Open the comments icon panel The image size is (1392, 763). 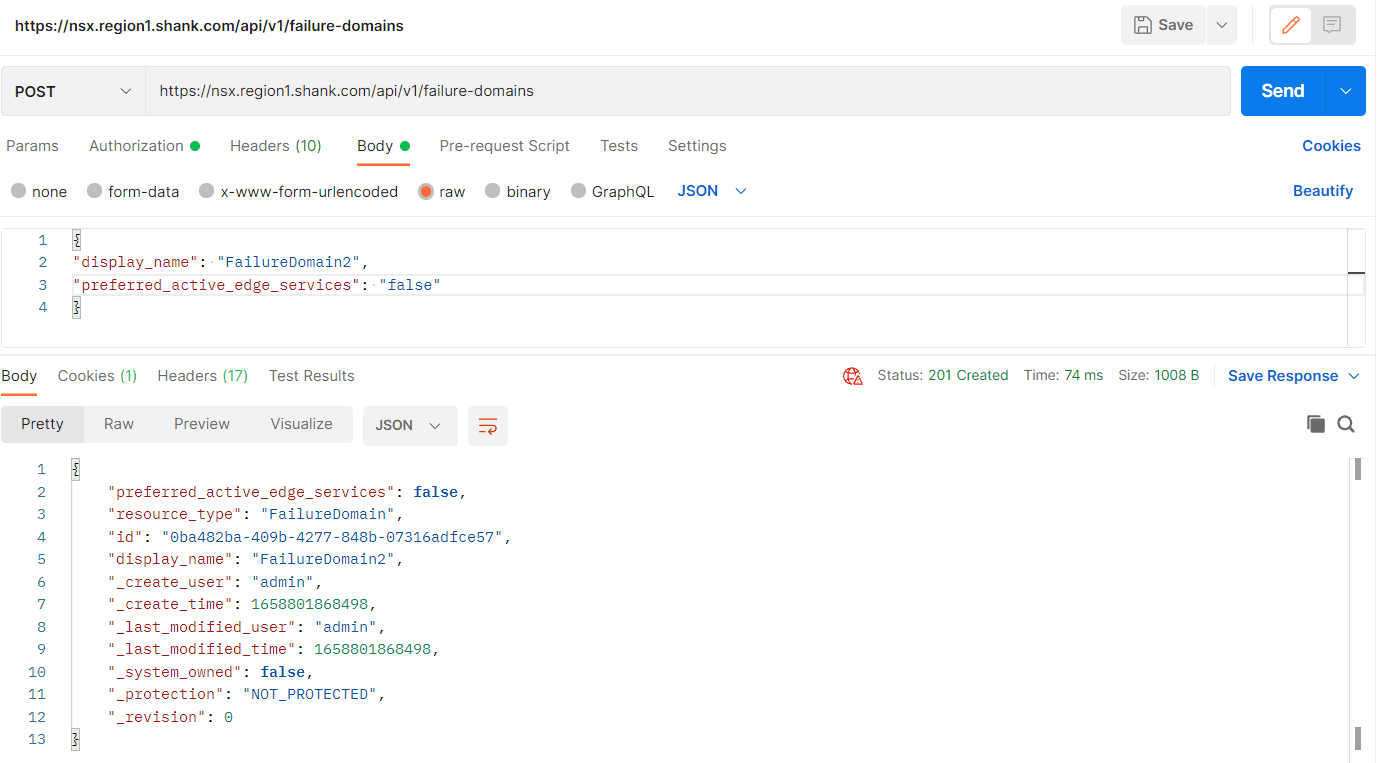click(1332, 25)
